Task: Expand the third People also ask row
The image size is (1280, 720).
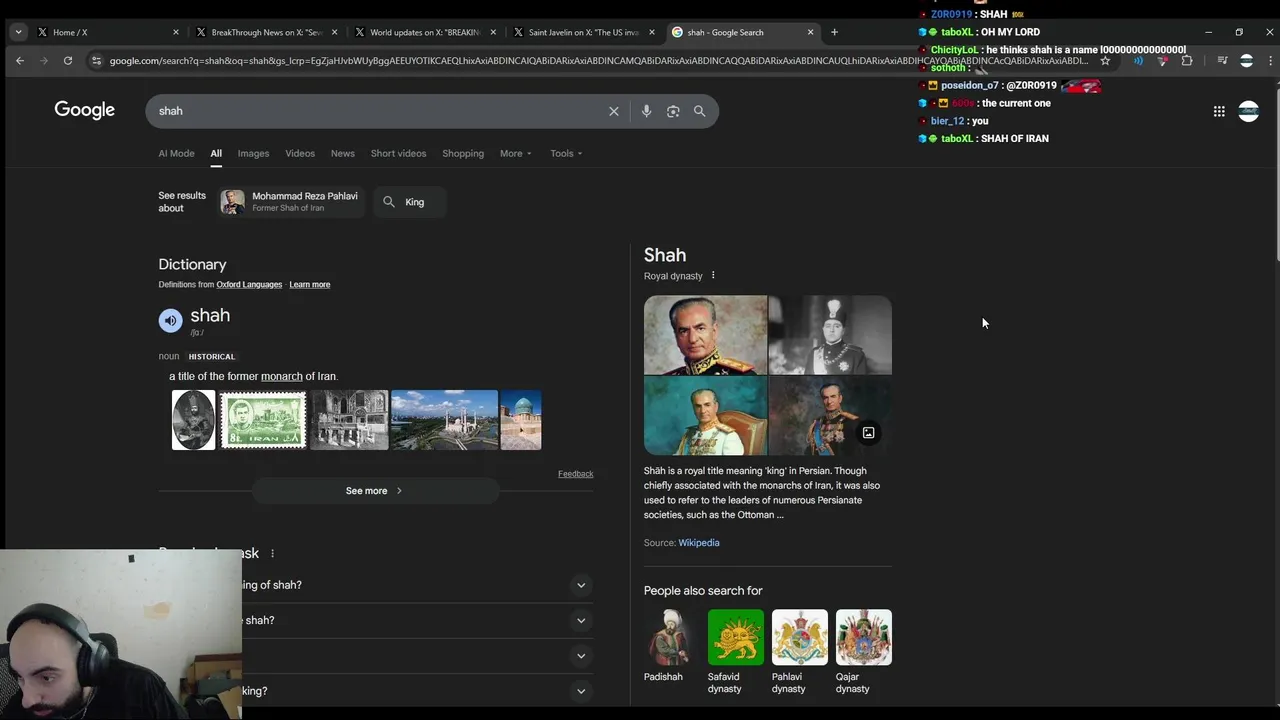Action: point(581,656)
